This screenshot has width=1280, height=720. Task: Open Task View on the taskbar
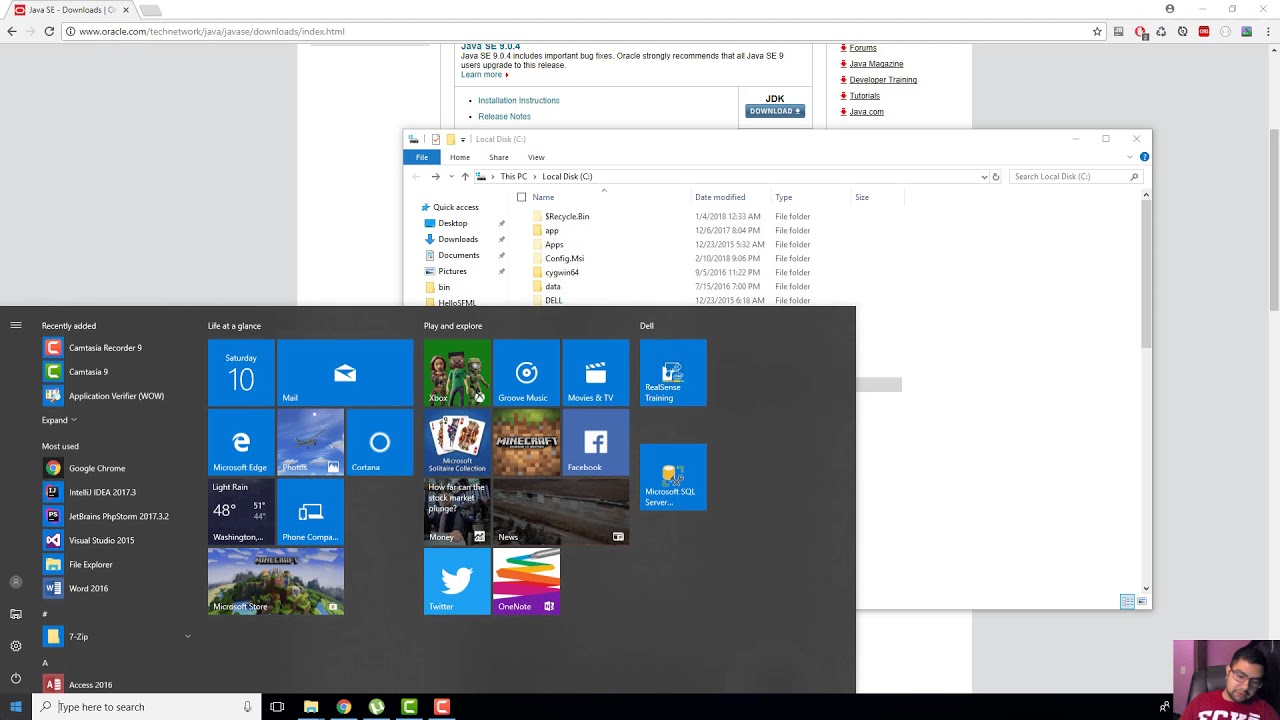click(277, 707)
